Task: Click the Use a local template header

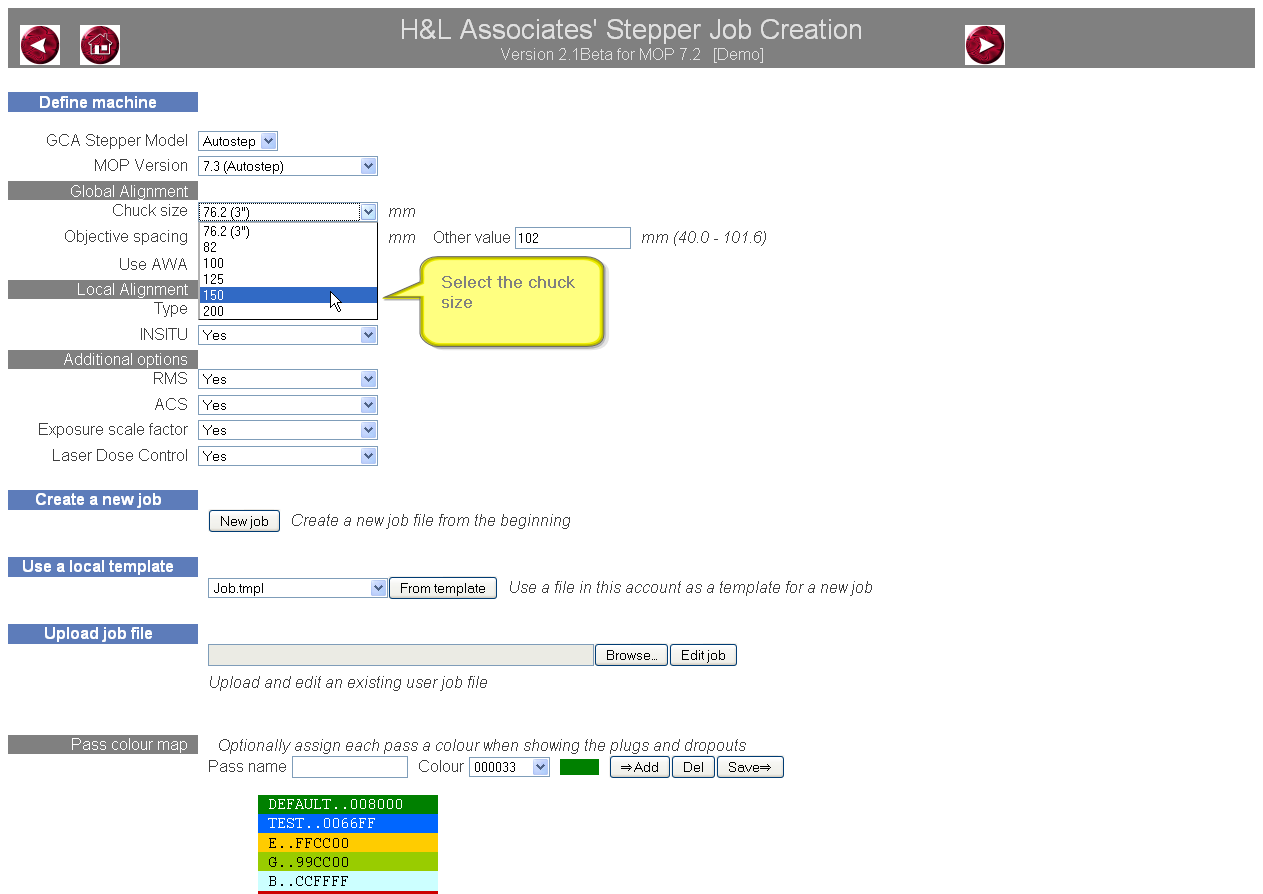Action: pyautogui.click(x=103, y=567)
